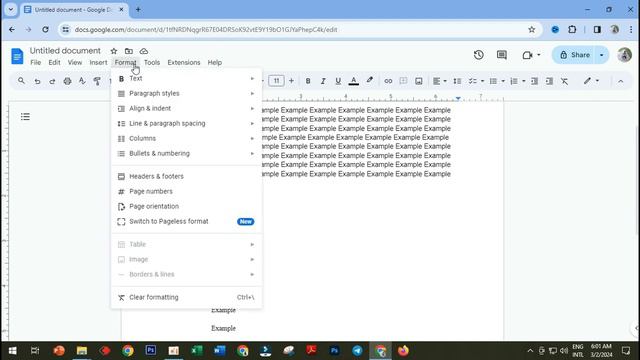Click the Untitled document title
The width and height of the screenshot is (640, 360).
(65, 51)
